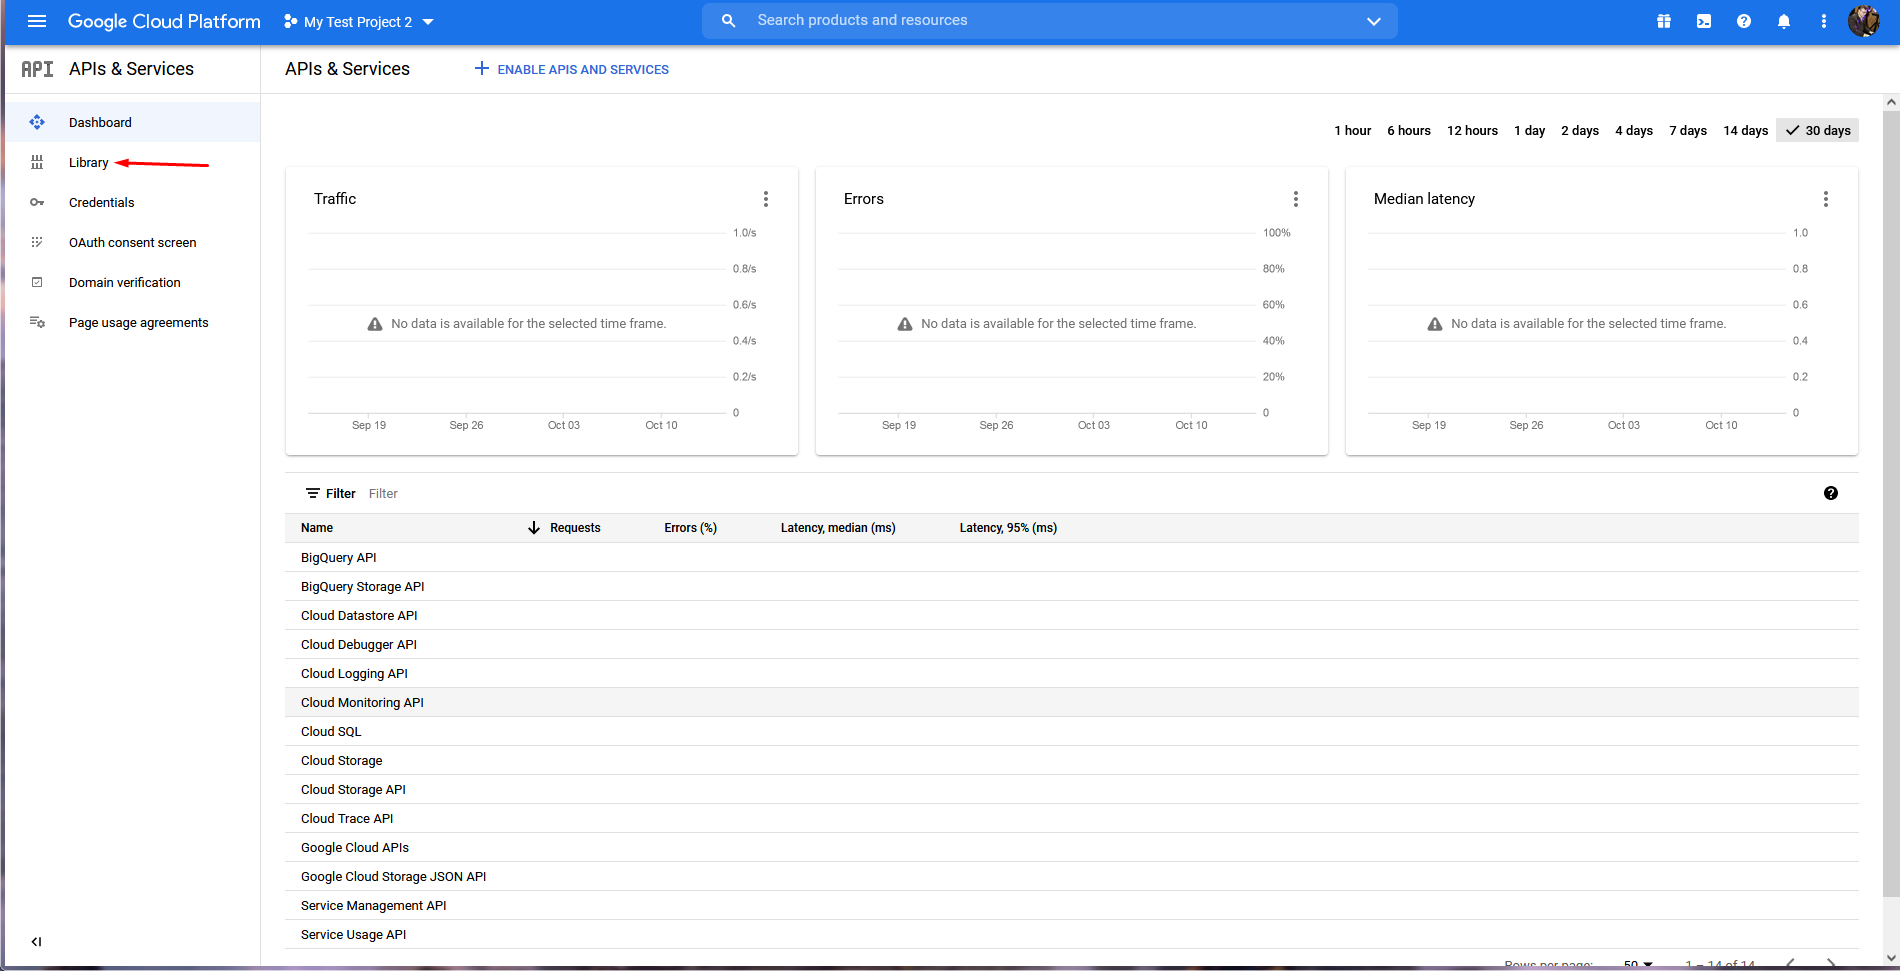Collapse the left sidebar panel

point(36,941)
